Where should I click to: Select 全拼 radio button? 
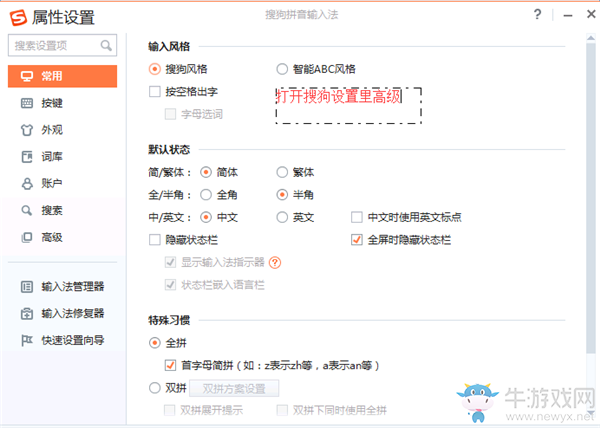[155, 343]
